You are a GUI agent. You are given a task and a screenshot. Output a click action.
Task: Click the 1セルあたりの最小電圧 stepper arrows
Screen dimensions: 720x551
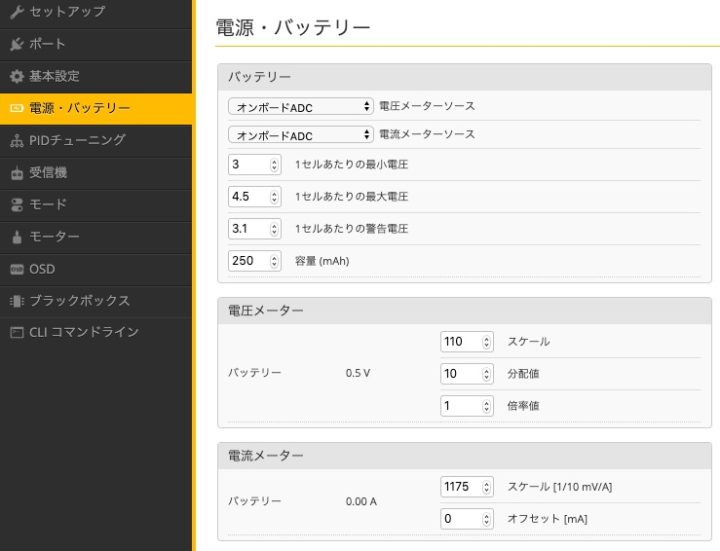pyautogui.click(x=275, y=164)
